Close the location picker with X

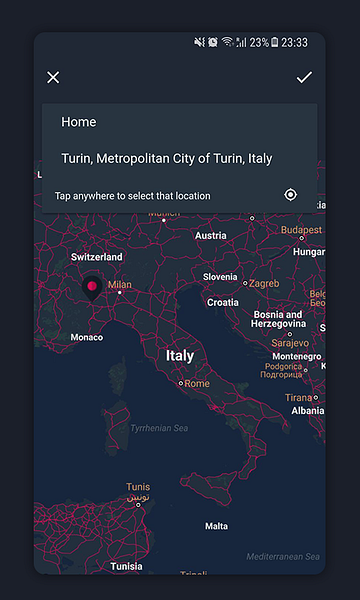(53, 78)
